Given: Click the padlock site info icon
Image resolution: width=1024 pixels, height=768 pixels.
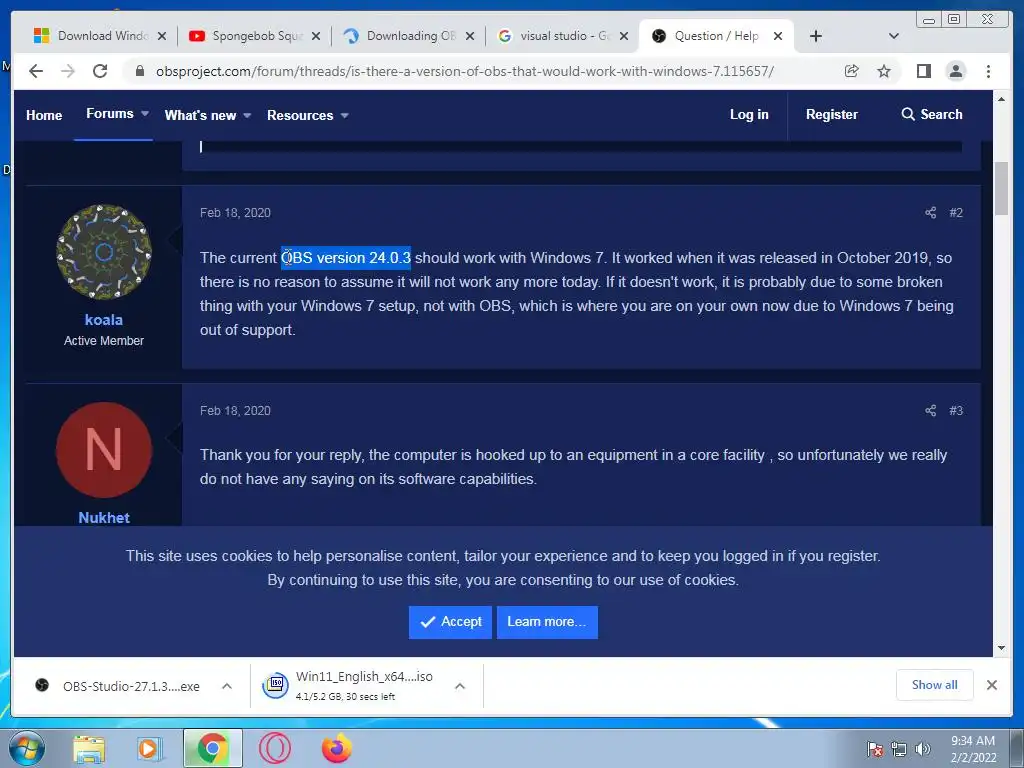Looking at the screenshot, I should [140, 71].
